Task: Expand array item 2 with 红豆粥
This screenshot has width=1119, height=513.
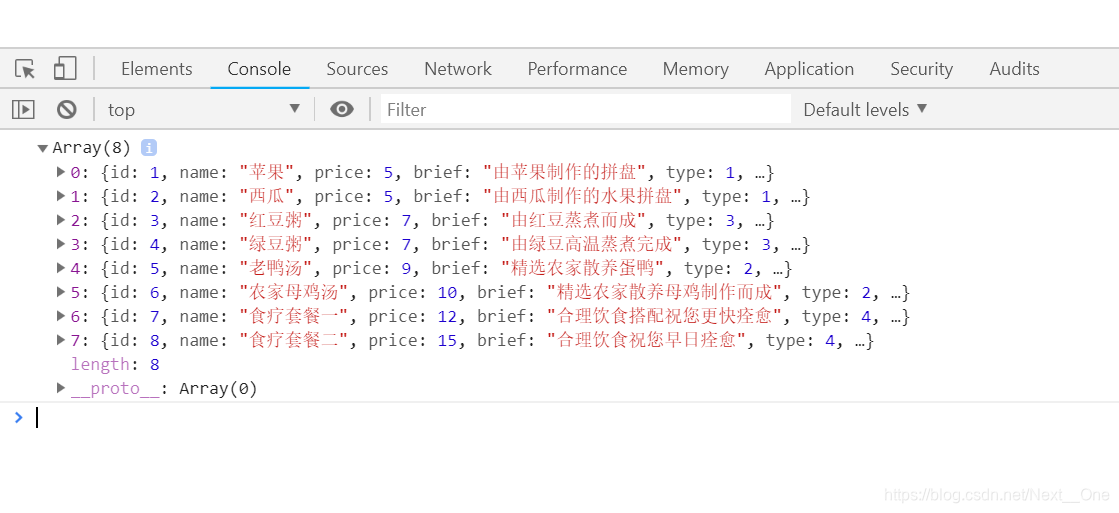Action: (61, 220)
